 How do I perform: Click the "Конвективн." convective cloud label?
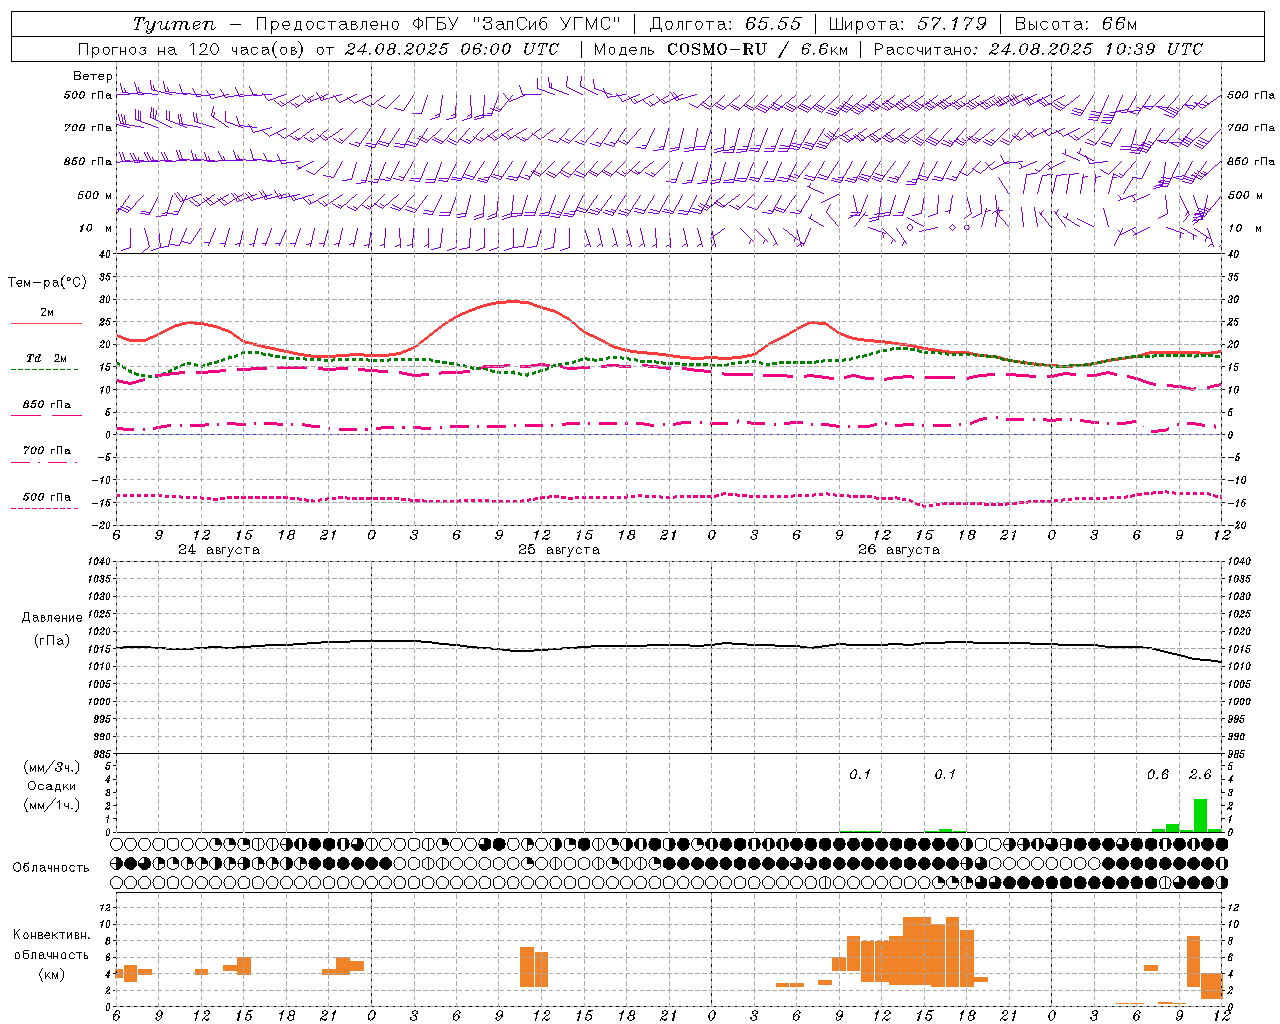52,935
